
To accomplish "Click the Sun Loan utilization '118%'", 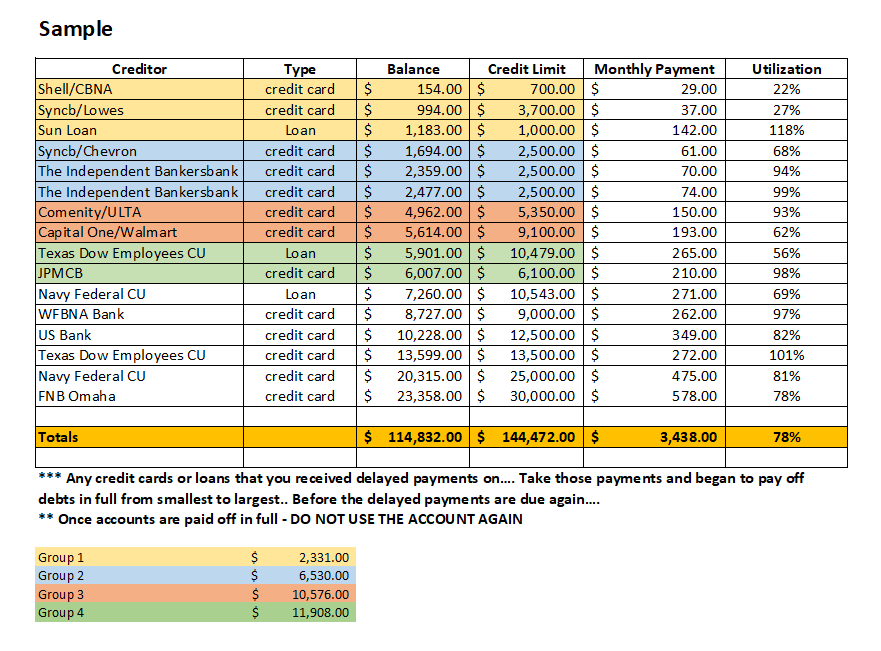I will click(787, 130).
